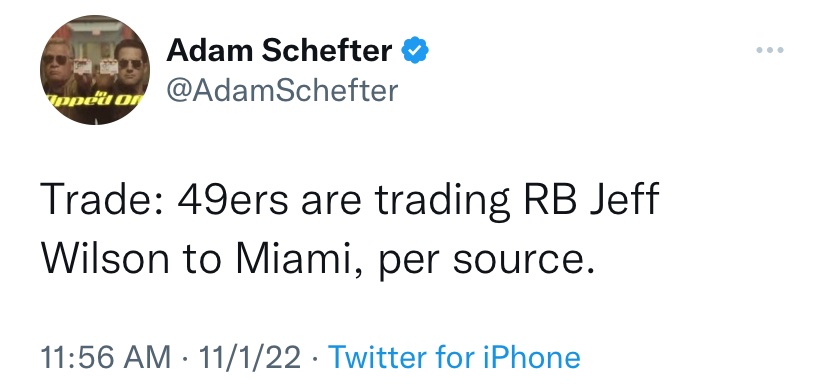Screen dimensions: 828x386
Task: Select the tweet body text
Action: (350, 229)
